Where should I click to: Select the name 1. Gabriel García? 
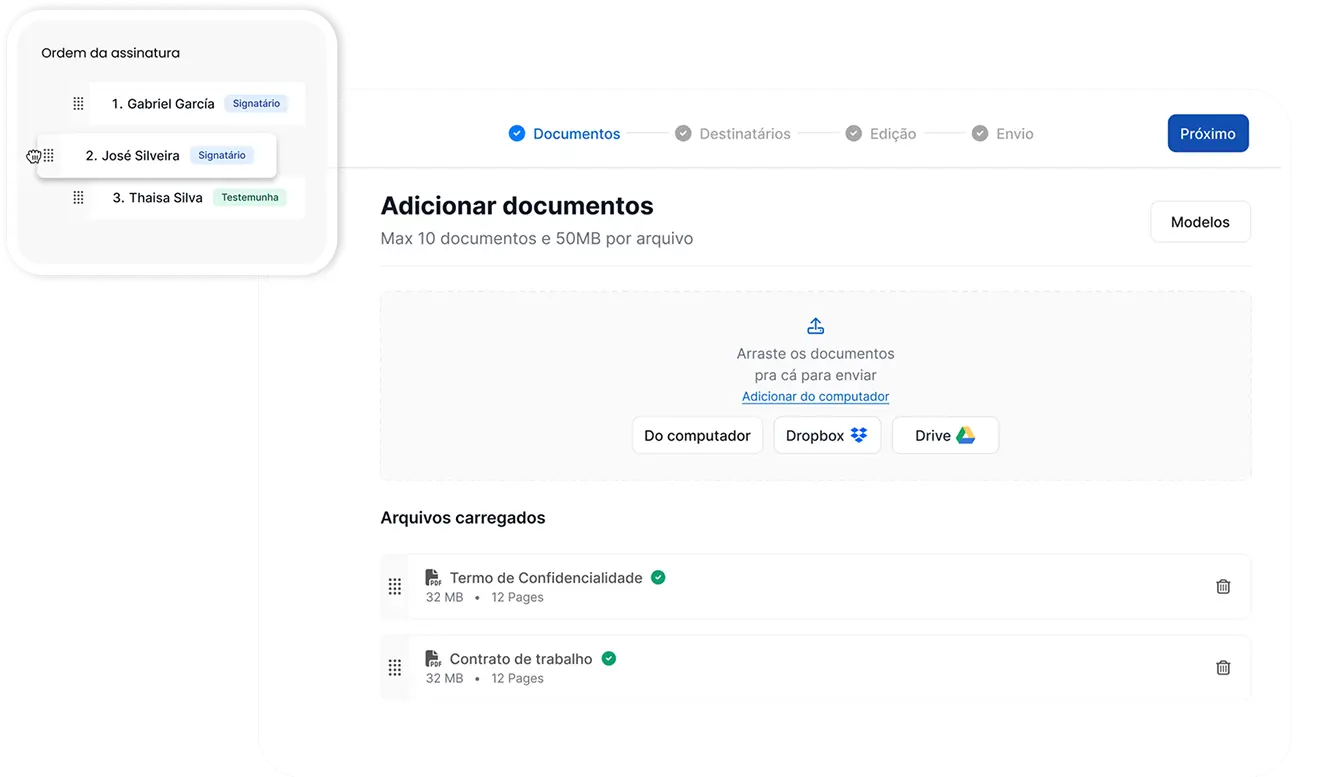[163, 104]
